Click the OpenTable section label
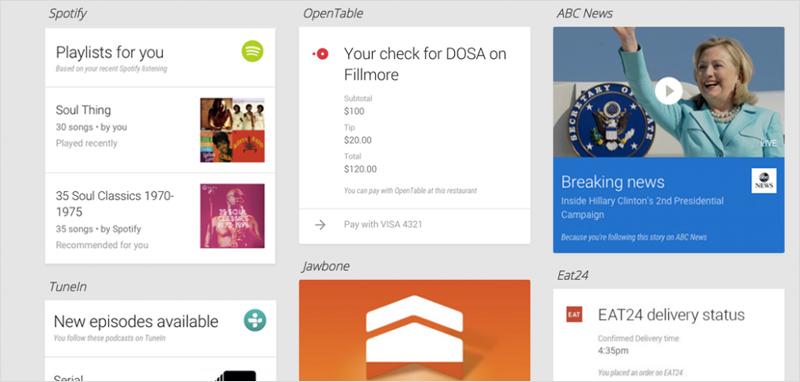This screenshot has height=382, width=800. tap(333, 13)
